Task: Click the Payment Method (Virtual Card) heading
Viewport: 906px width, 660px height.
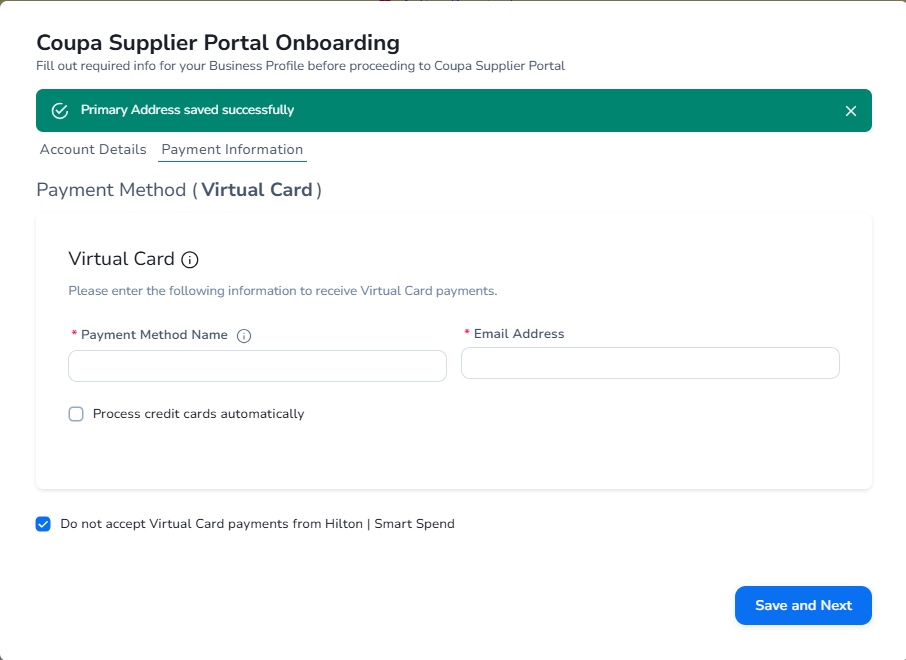Action: point(179,190)
